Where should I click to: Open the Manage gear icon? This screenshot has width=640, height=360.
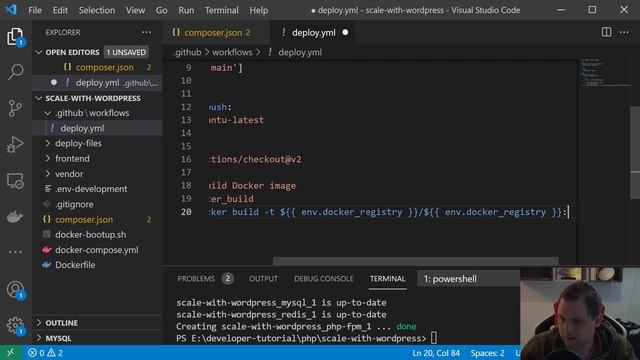(16, 326)
